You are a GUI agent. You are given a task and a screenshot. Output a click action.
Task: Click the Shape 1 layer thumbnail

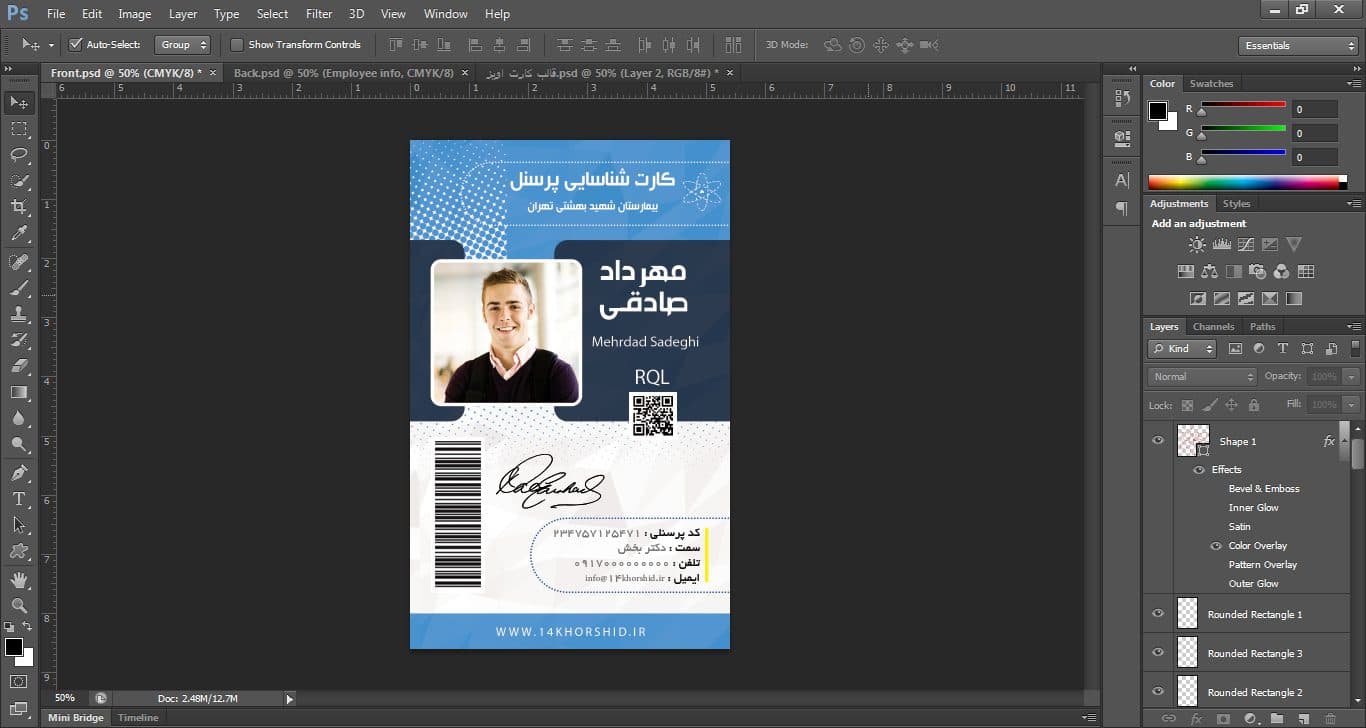1193,441
